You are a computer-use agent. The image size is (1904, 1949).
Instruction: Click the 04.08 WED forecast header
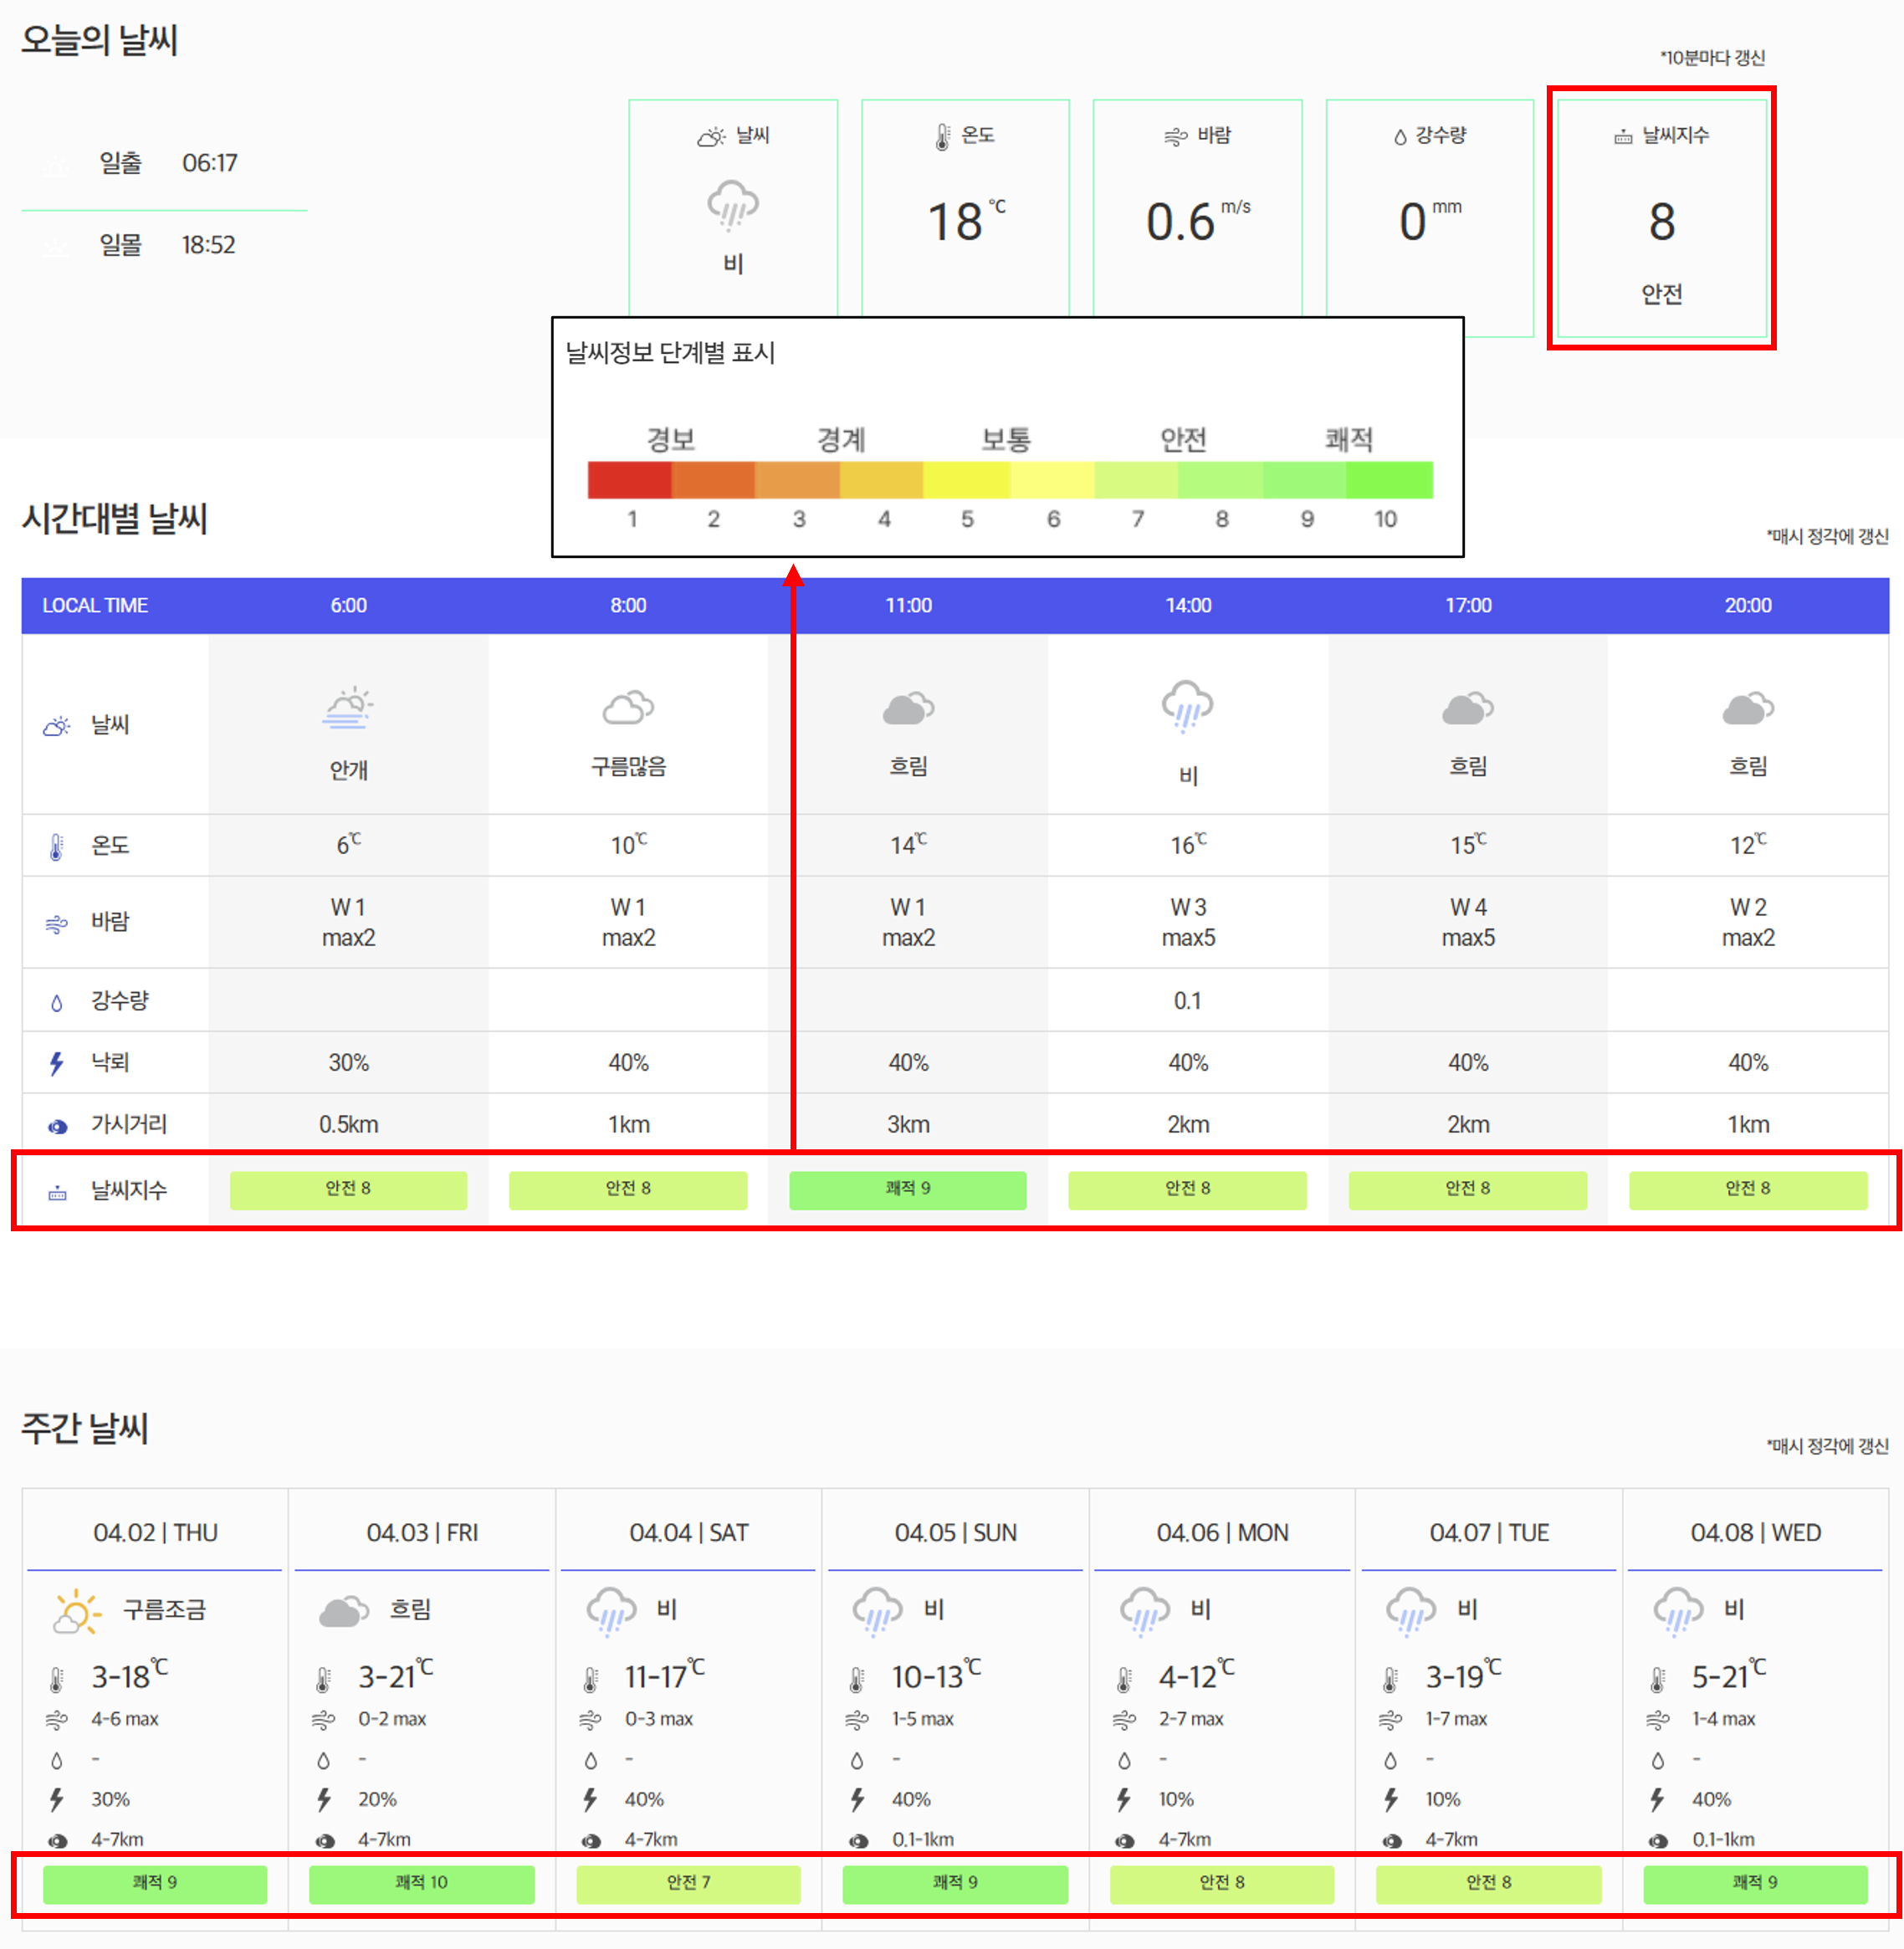point(1755,1532)
